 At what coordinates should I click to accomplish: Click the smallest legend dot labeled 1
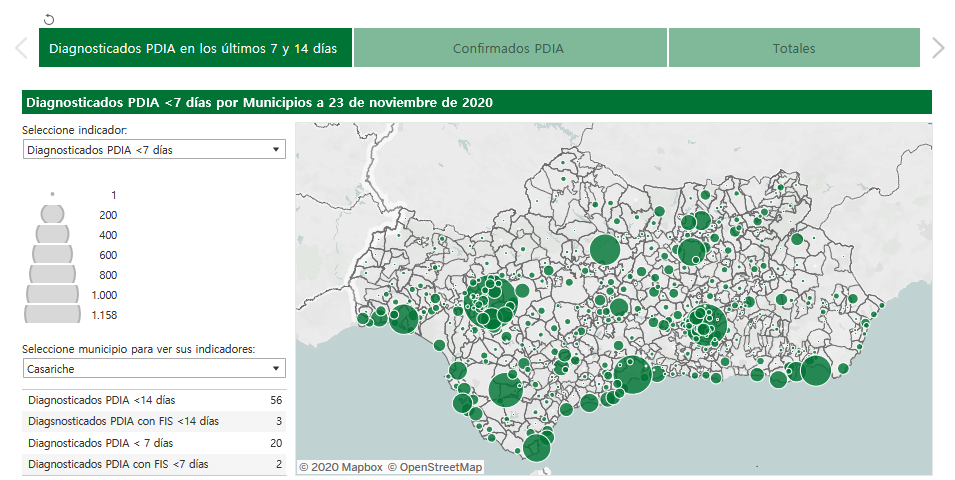[x=52, y=194]
